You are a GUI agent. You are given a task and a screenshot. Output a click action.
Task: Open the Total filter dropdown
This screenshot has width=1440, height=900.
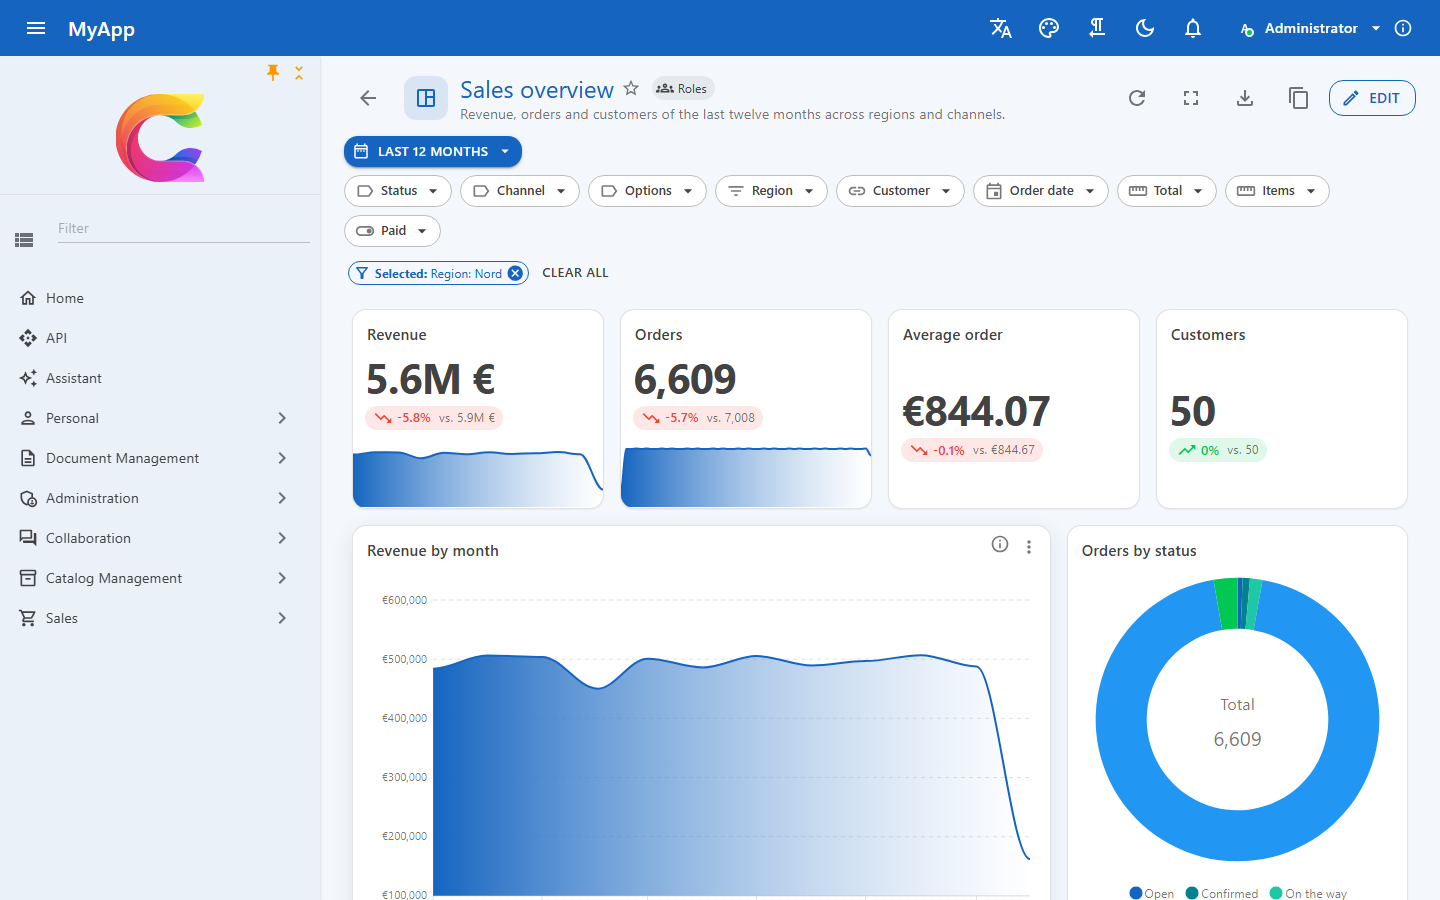[1167, 191]
